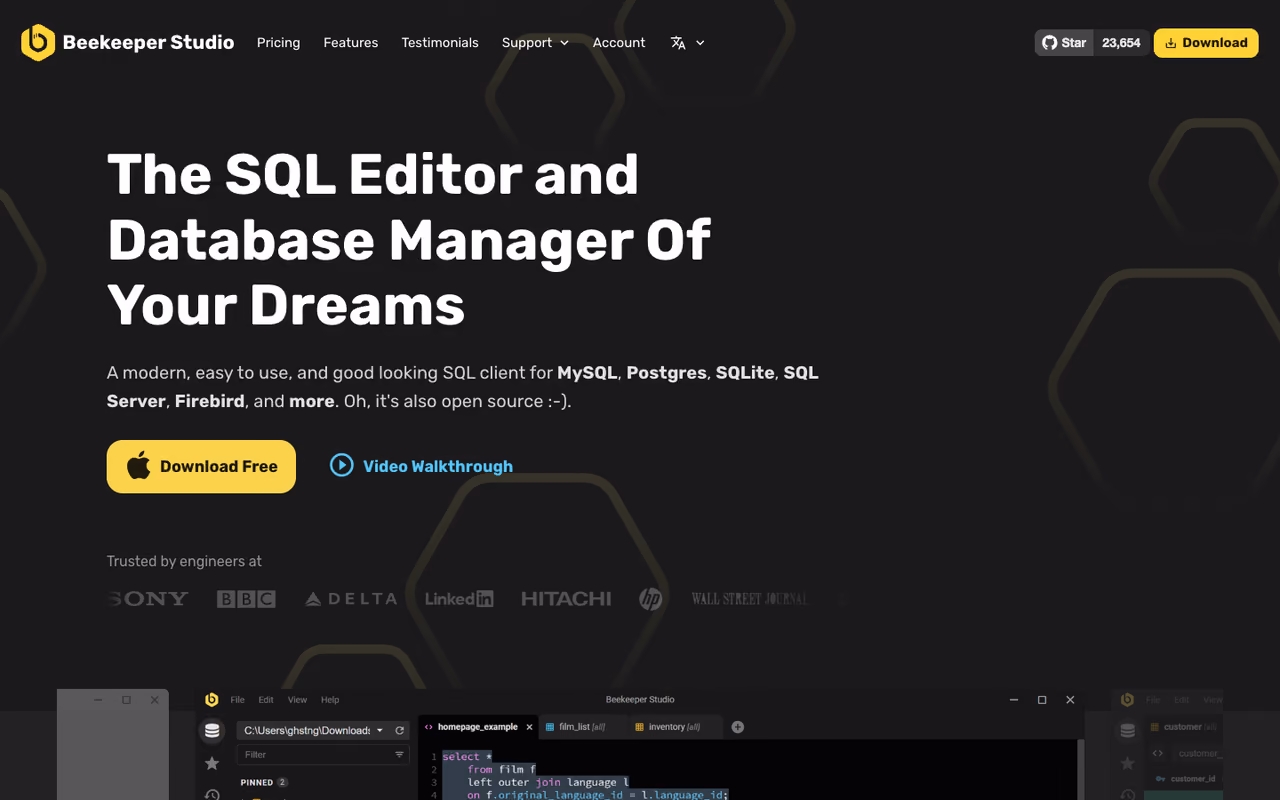Click the Firebird link in the description
This screenshot has width=1280, height=800.
[210, 401]
